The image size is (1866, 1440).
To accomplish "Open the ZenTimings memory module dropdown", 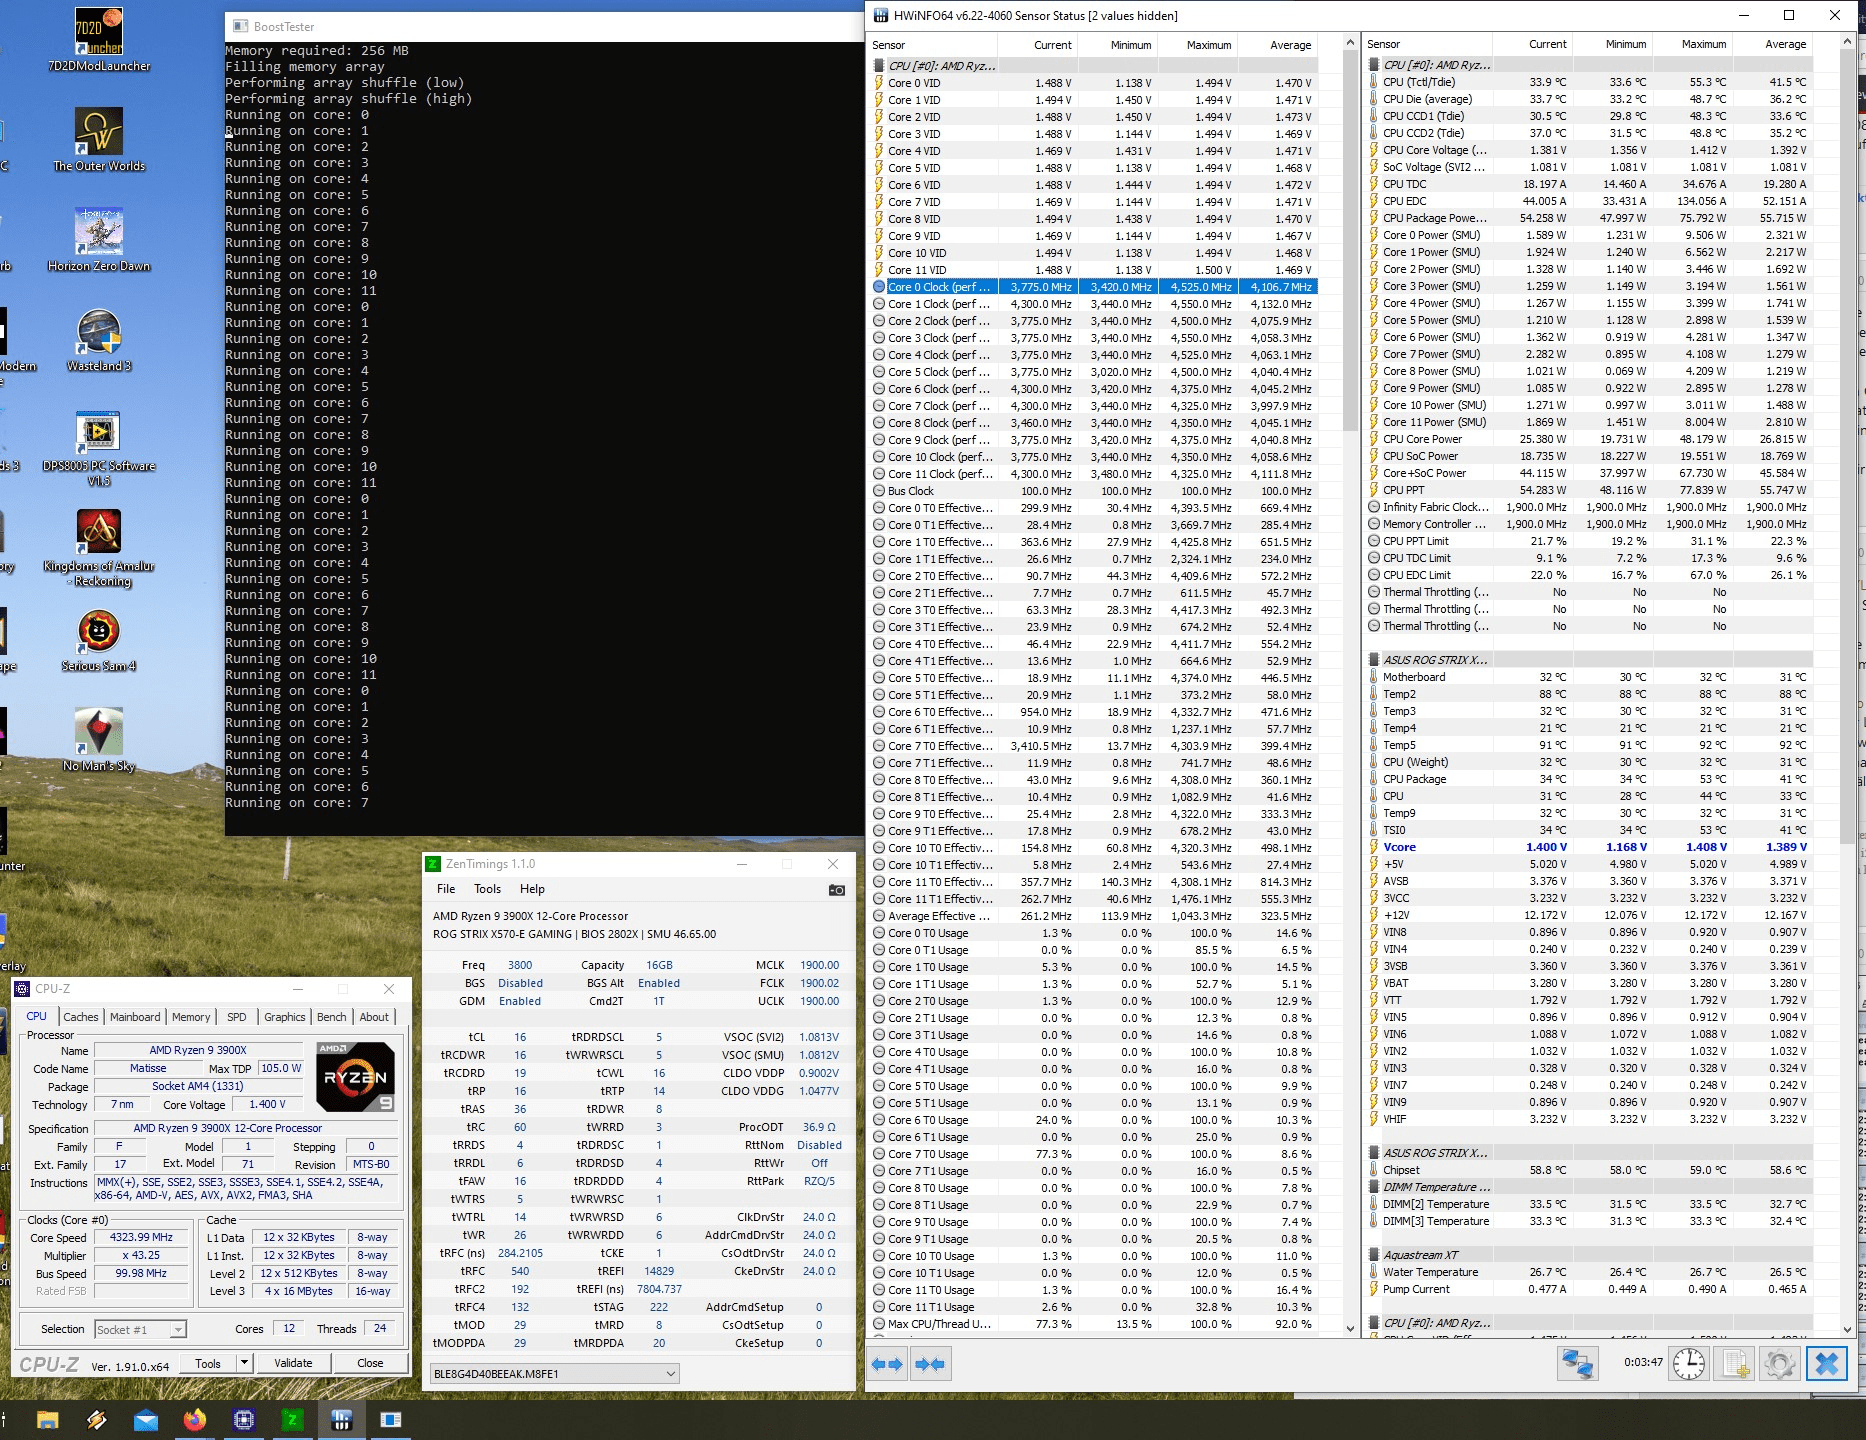I will point(554,1374).
